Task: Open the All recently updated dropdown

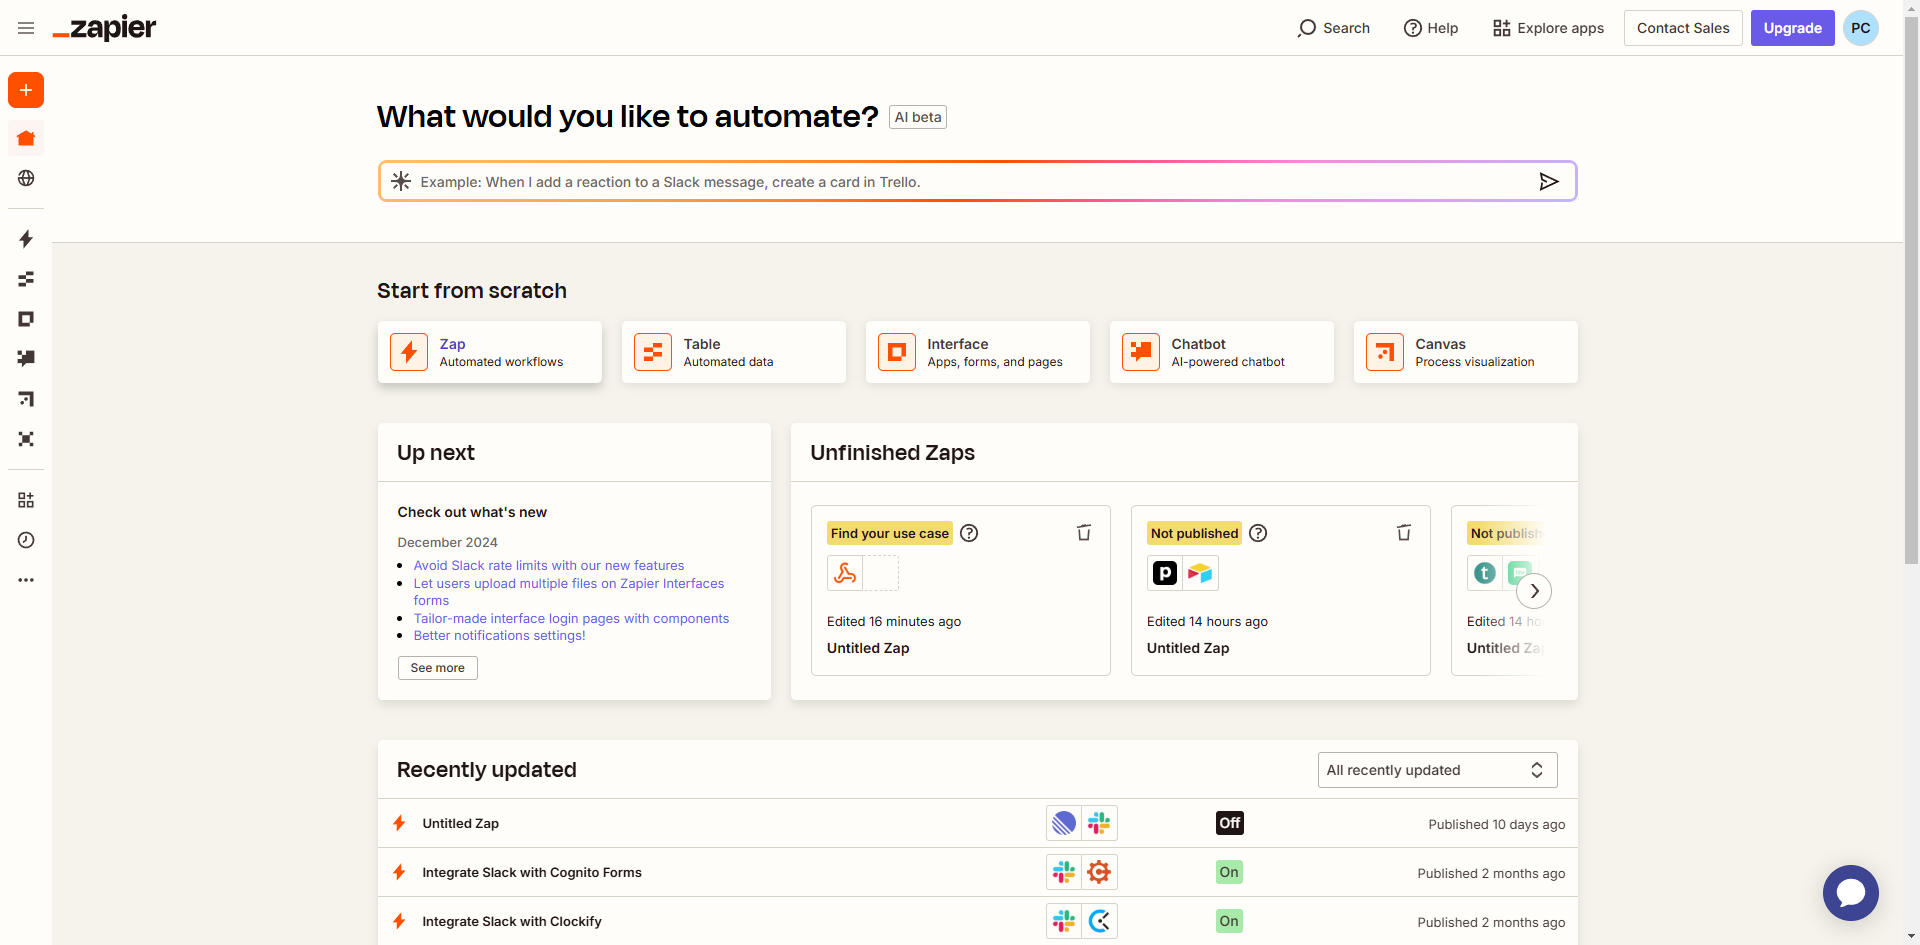Action: pos(1437,770)
